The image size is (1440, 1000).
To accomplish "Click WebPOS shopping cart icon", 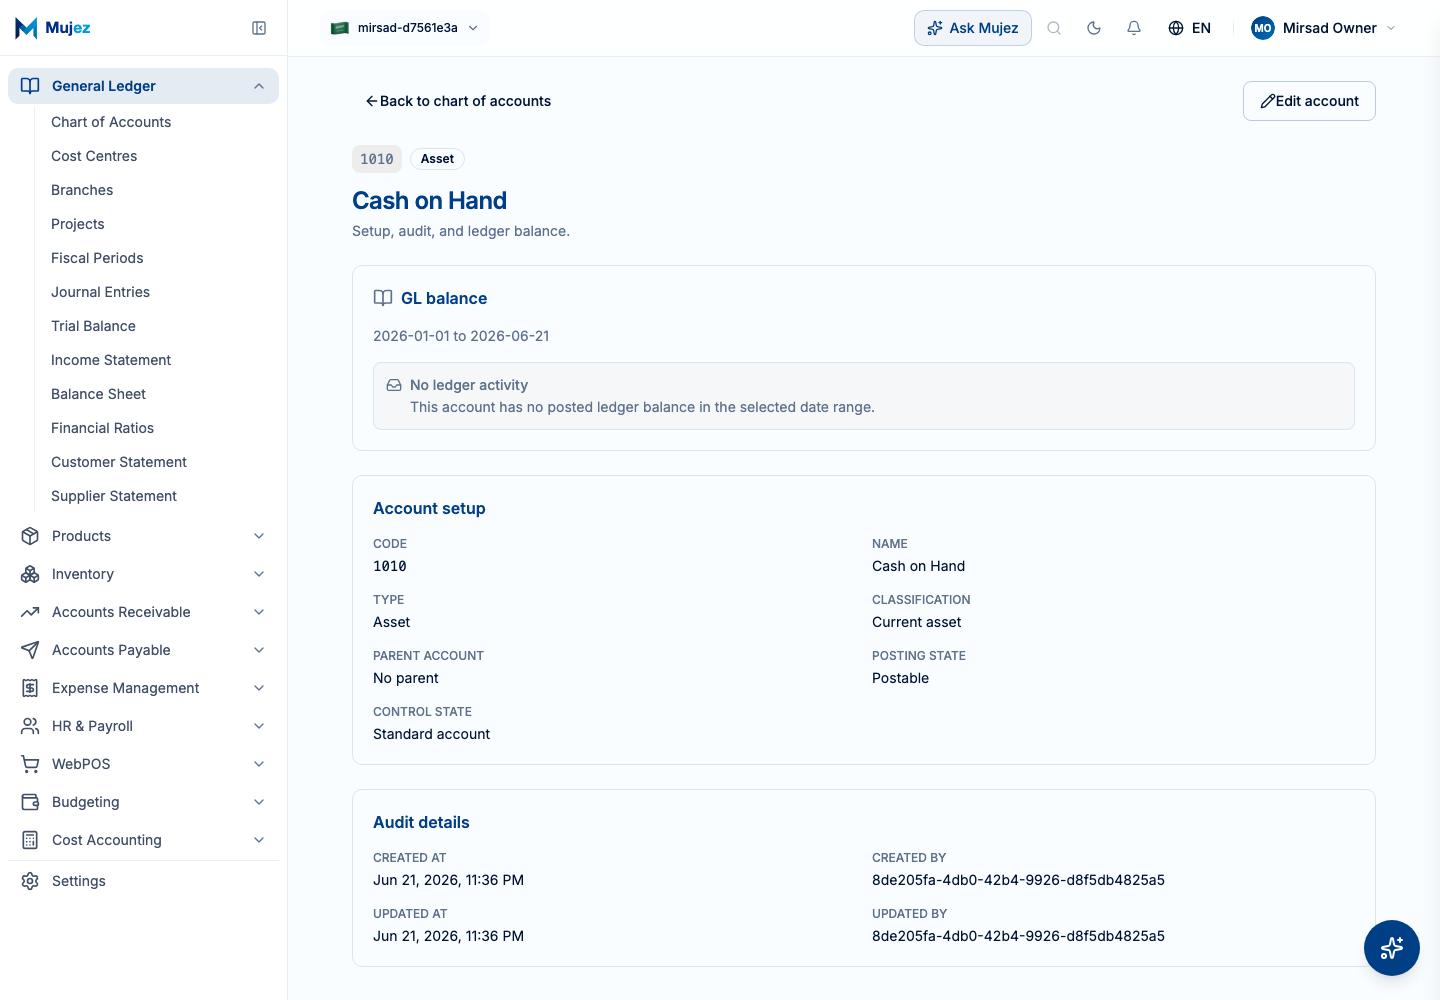I will [x=30, y=764].
